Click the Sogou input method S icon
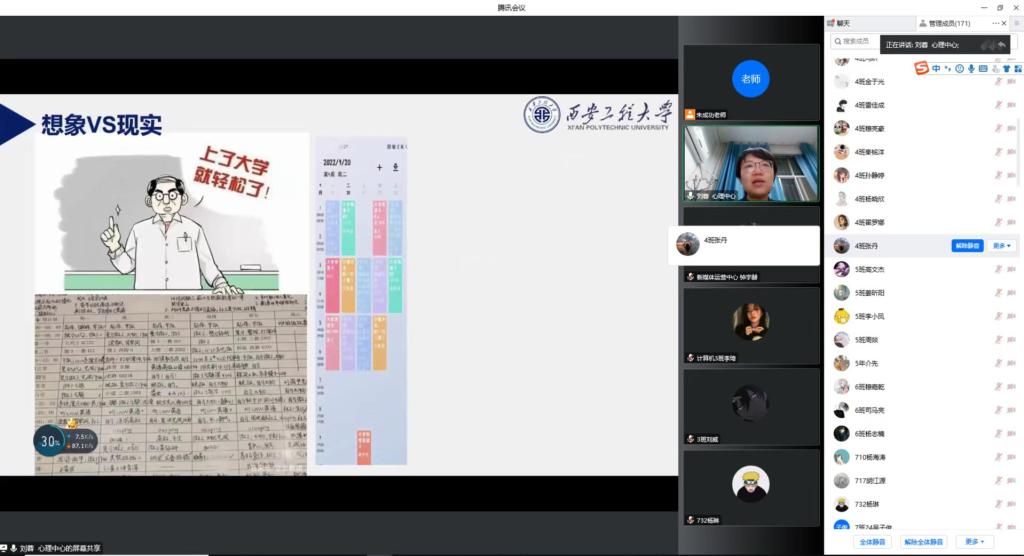 921,68
